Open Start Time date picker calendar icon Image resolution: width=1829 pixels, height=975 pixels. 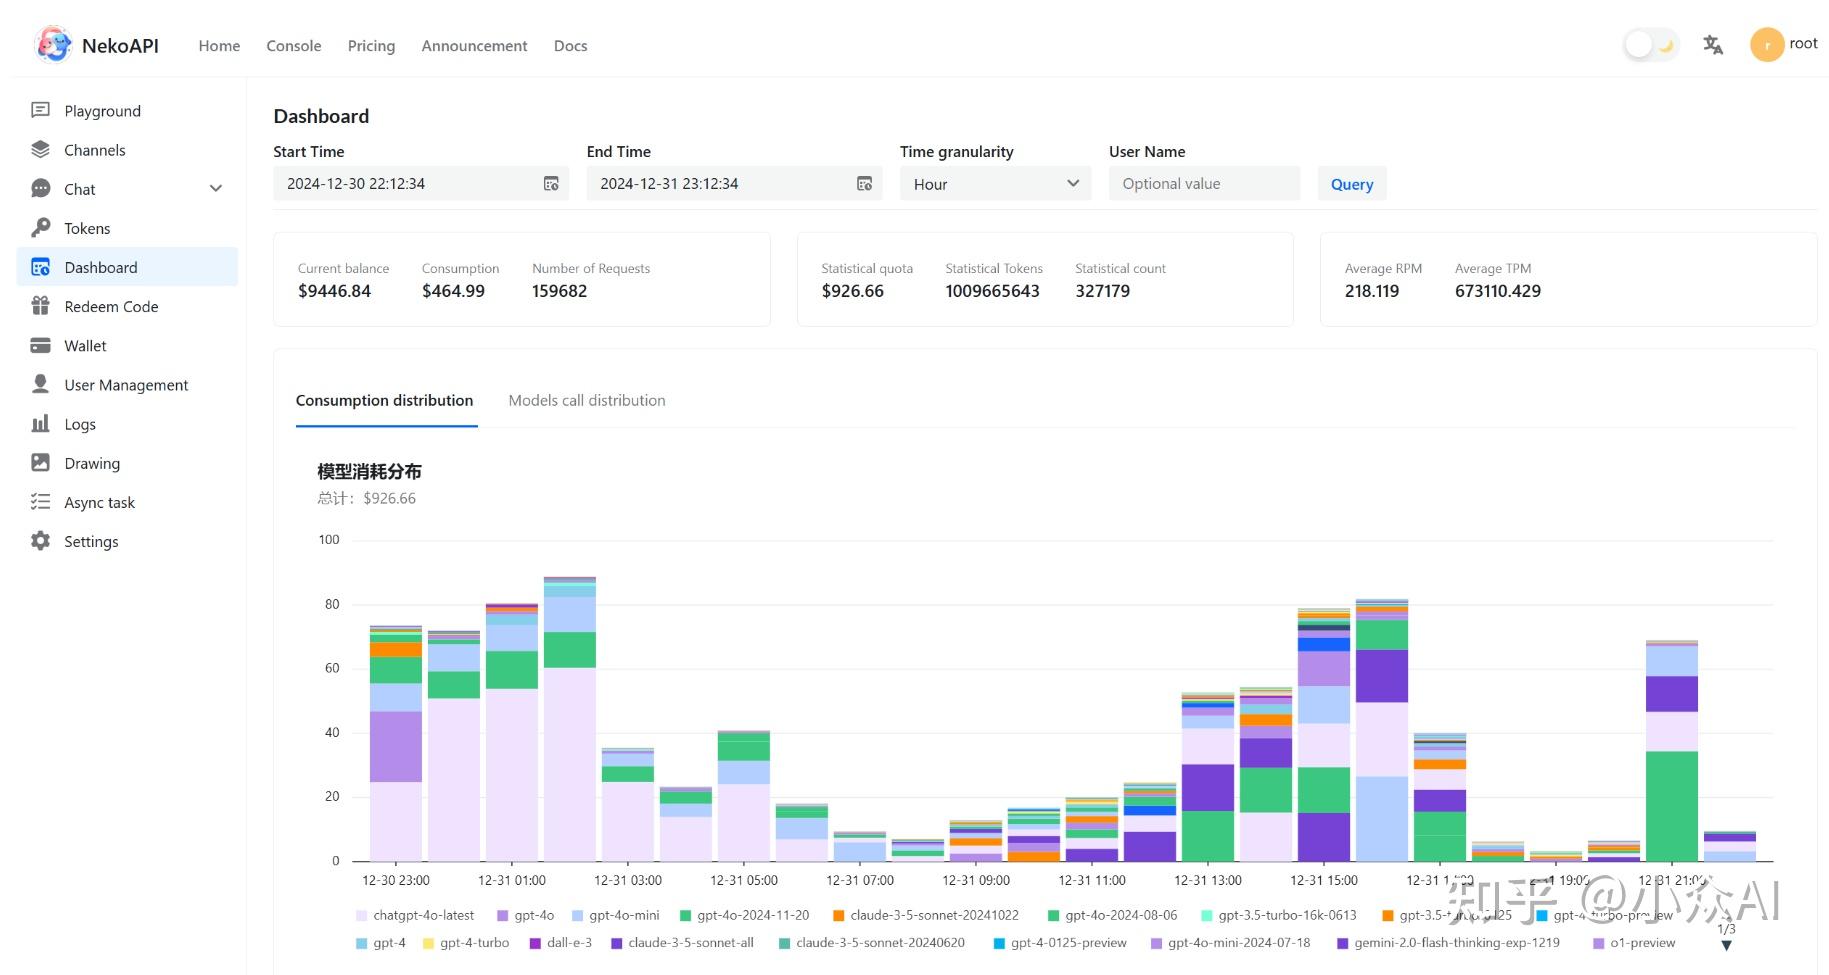tap(551, 183)
